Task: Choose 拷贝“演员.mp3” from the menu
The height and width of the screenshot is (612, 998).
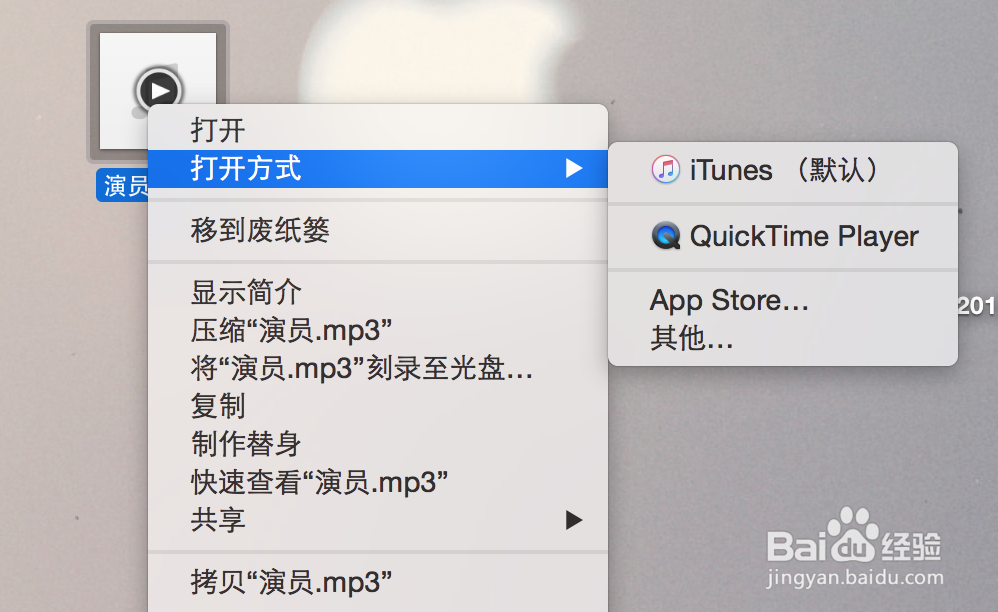Action: pos(377,582)
